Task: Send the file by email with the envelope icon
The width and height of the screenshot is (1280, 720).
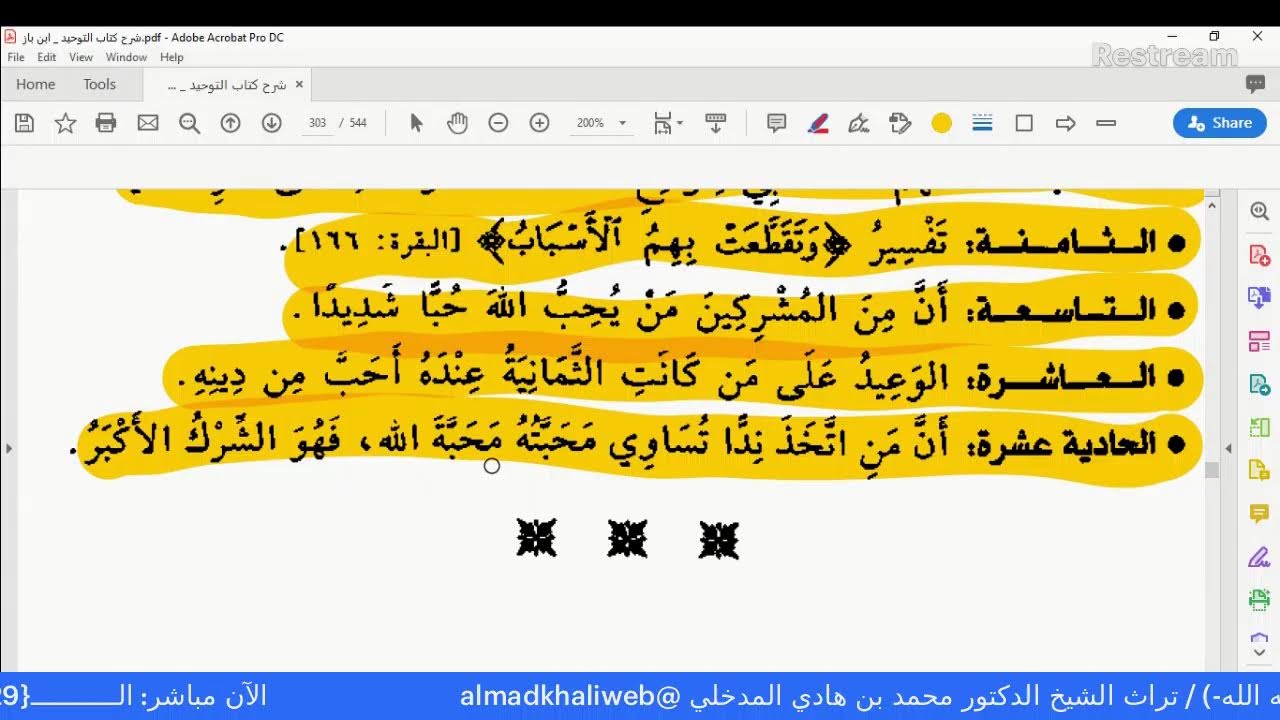Action: coord(148,123)
